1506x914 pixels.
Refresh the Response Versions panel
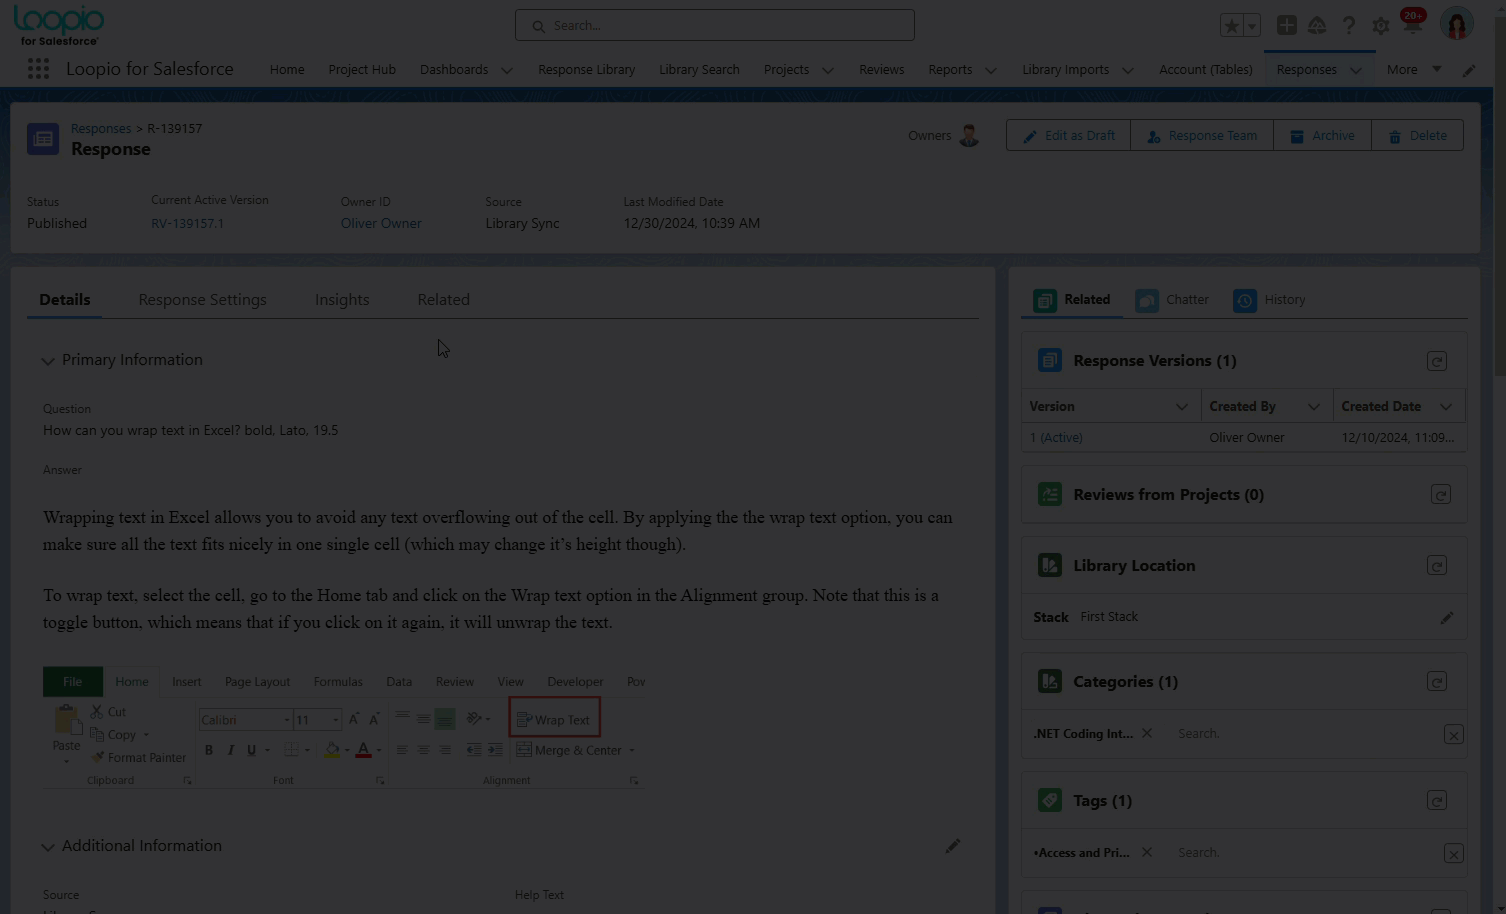pos(1437,361)
